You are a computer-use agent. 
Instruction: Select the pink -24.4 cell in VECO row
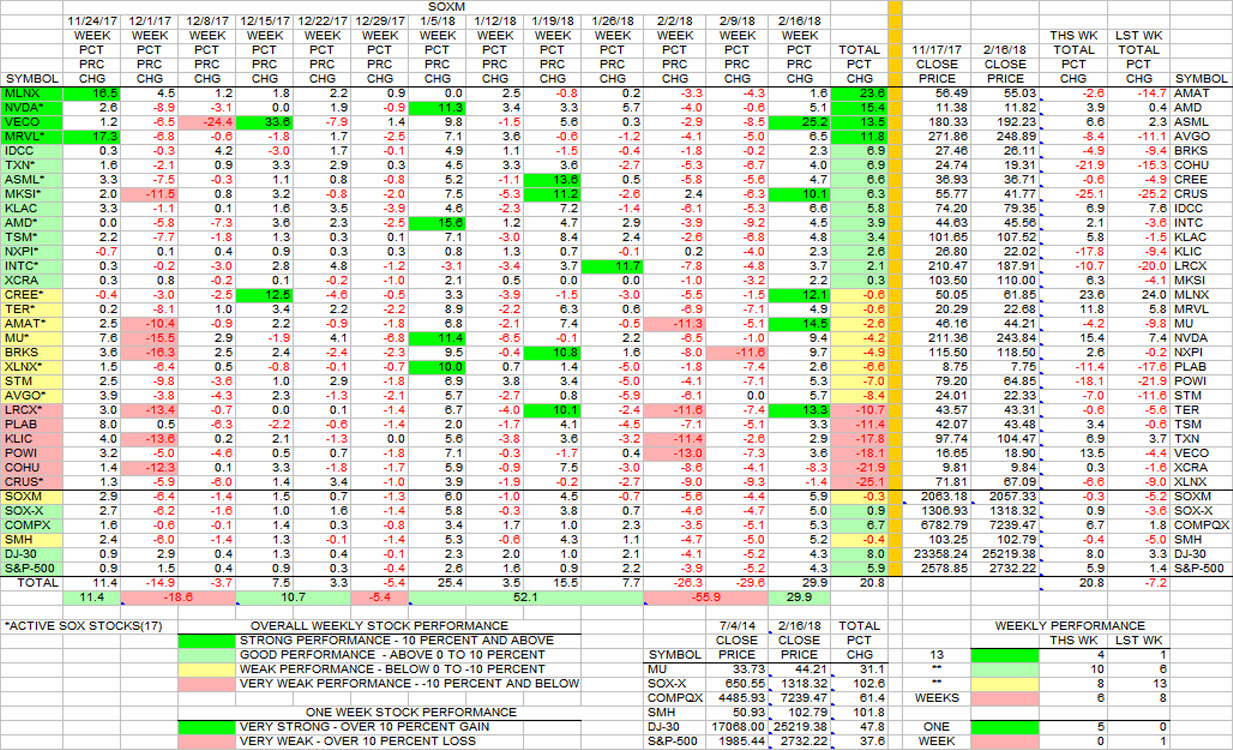pyautogui.click(x=207, y=122)
